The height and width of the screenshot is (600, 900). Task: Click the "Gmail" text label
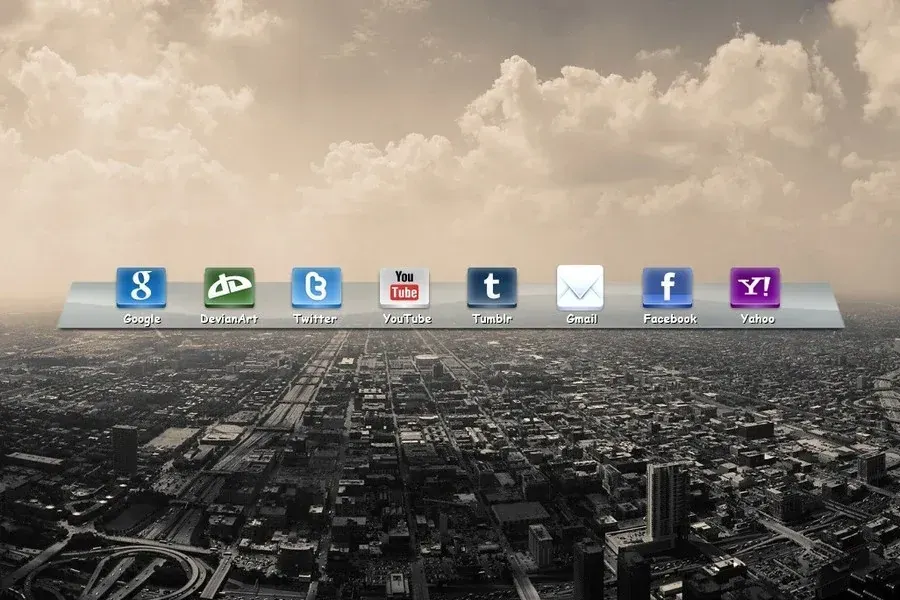582,319
